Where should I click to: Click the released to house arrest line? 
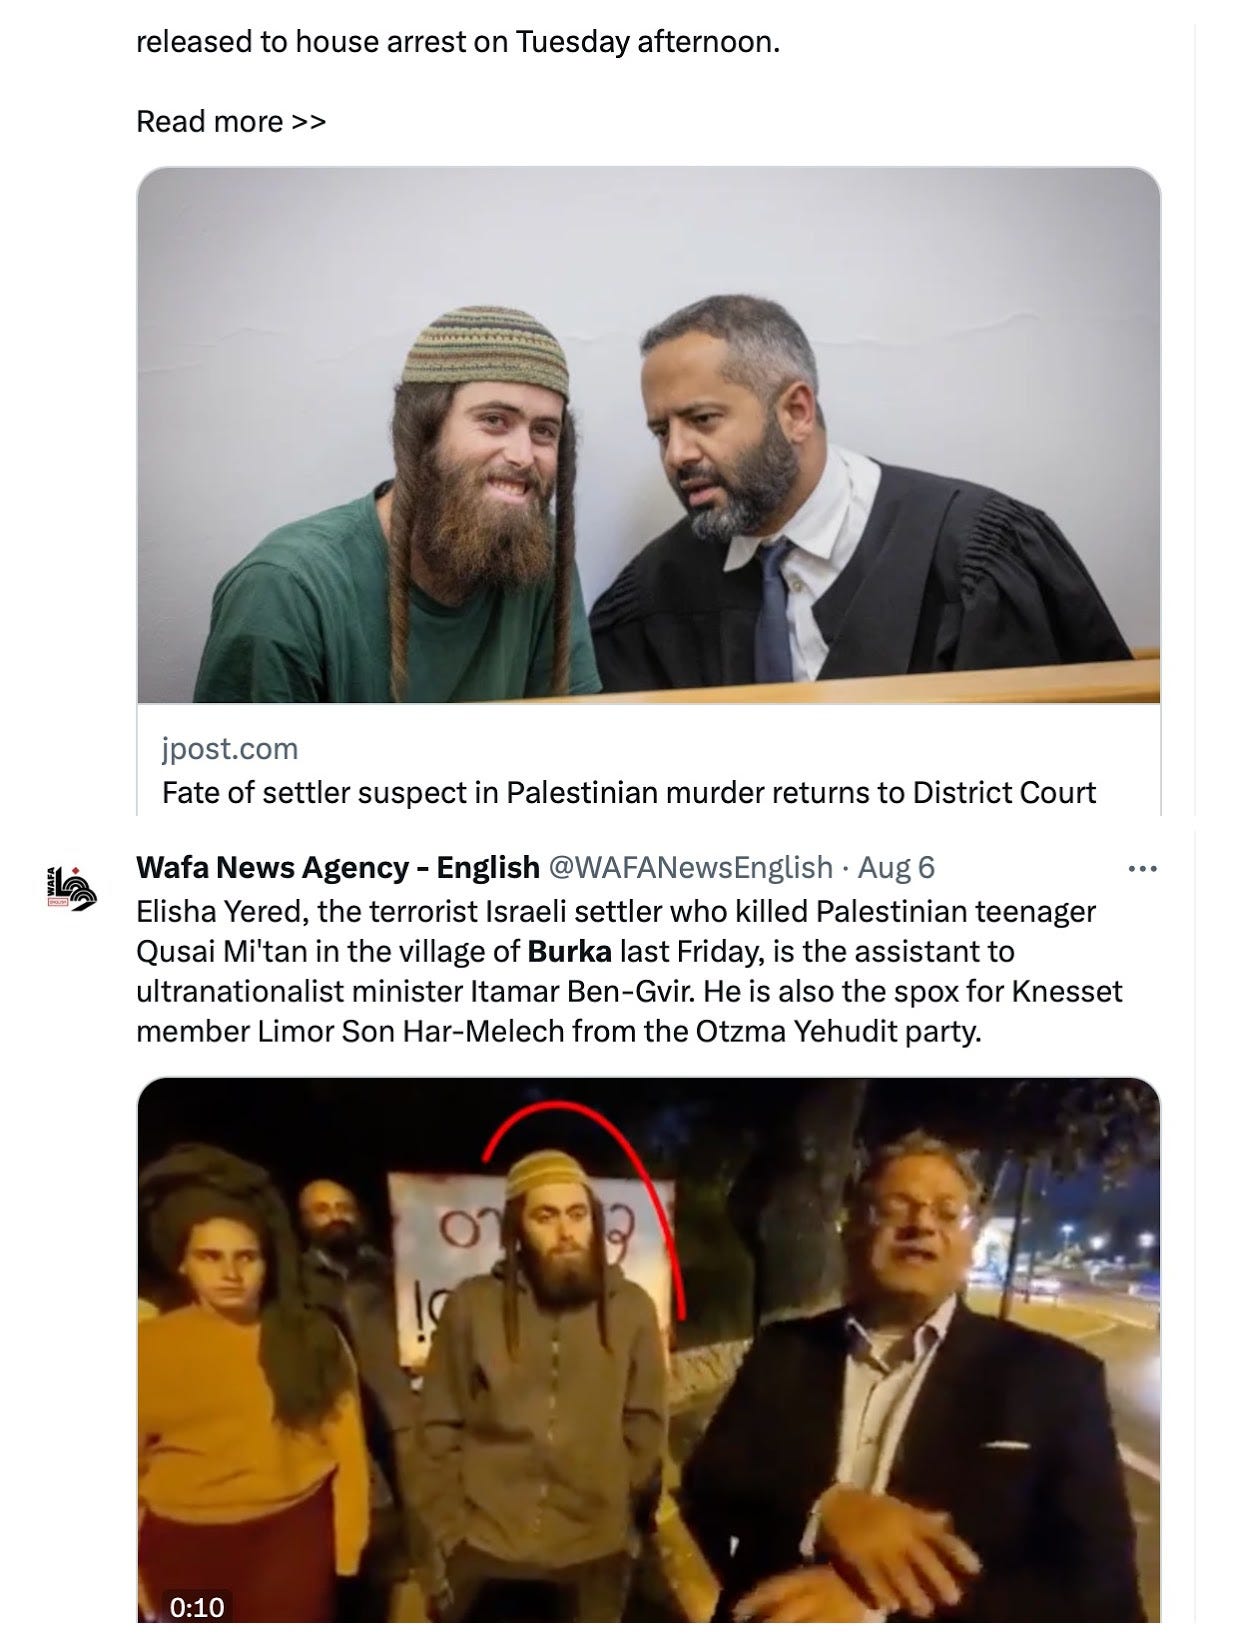(457, 43)
